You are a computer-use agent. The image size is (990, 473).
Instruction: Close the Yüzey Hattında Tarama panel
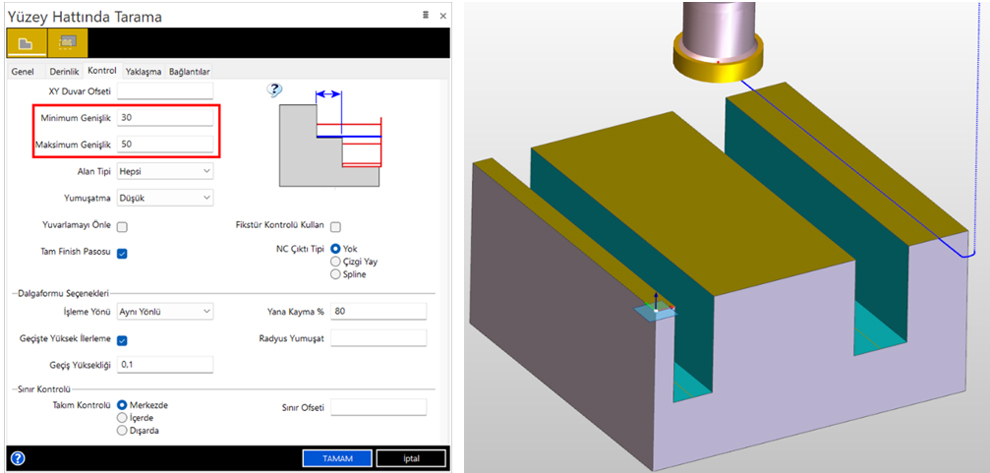coord(443,16)
